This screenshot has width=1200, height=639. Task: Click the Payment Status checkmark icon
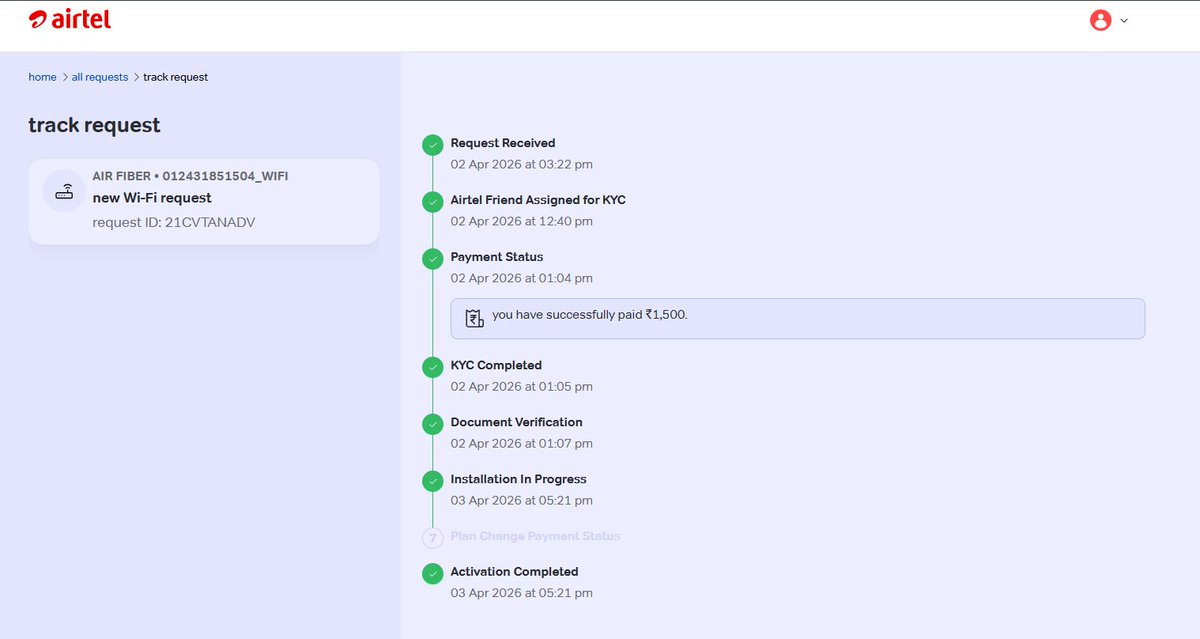point(432,259)
